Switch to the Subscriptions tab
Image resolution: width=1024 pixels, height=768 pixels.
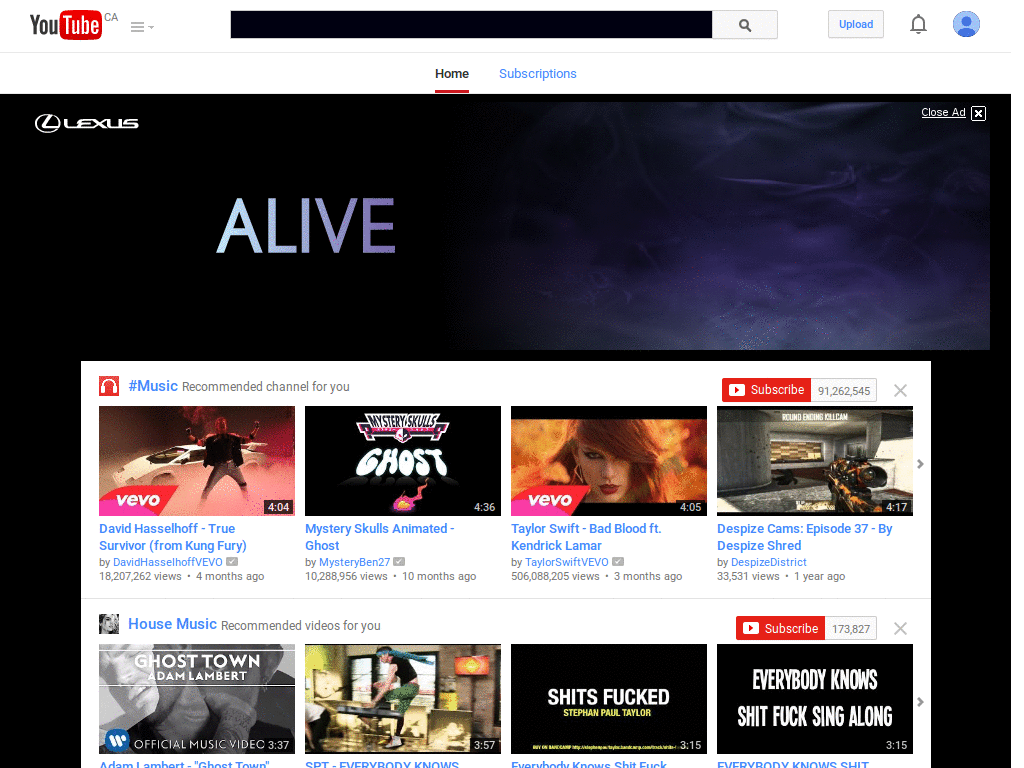click(x=537, y=74)
